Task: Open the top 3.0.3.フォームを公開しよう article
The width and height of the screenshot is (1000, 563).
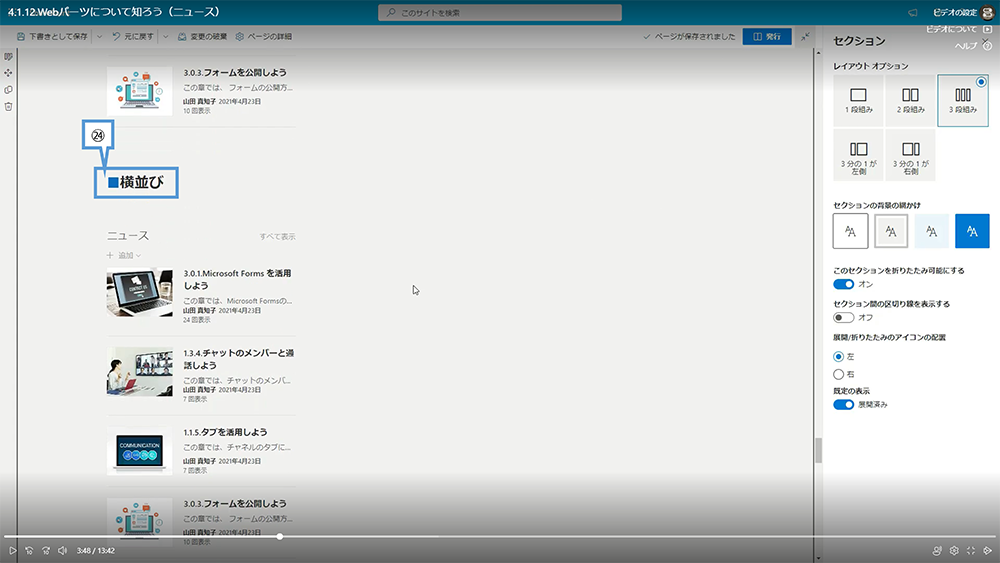Action: [x=235, y=73]
